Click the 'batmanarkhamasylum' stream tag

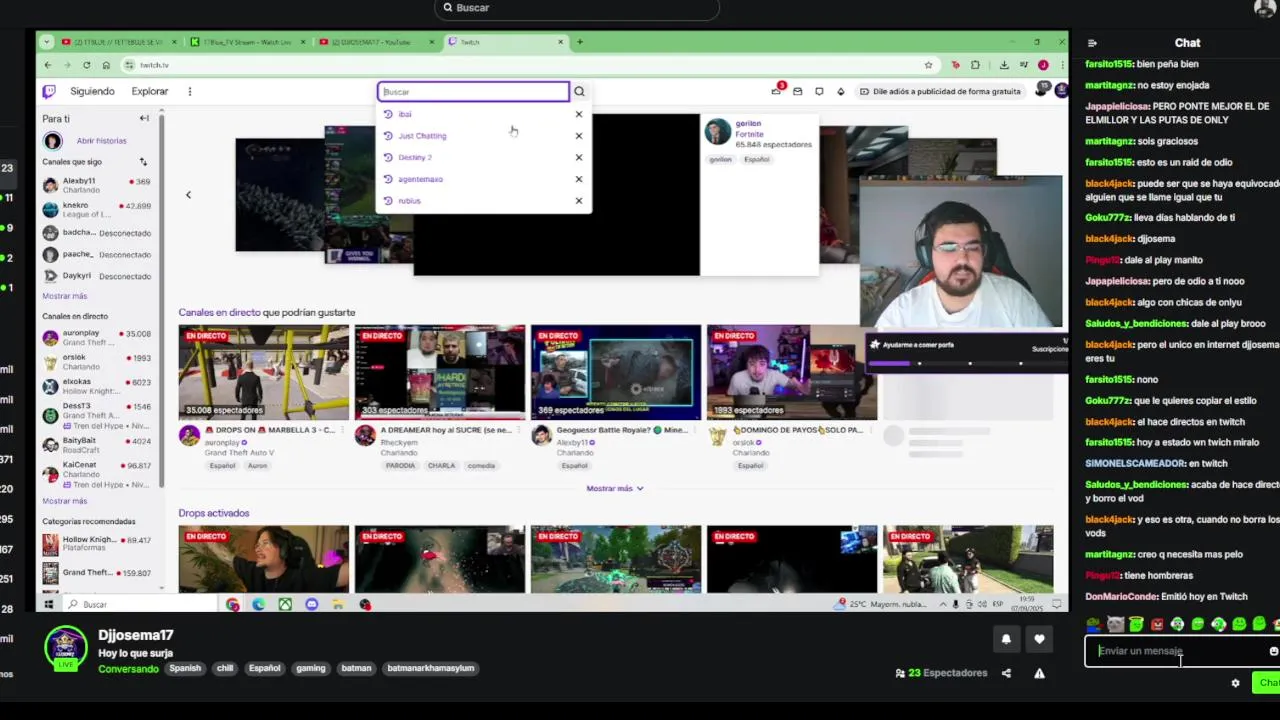(x=431, y=668)
